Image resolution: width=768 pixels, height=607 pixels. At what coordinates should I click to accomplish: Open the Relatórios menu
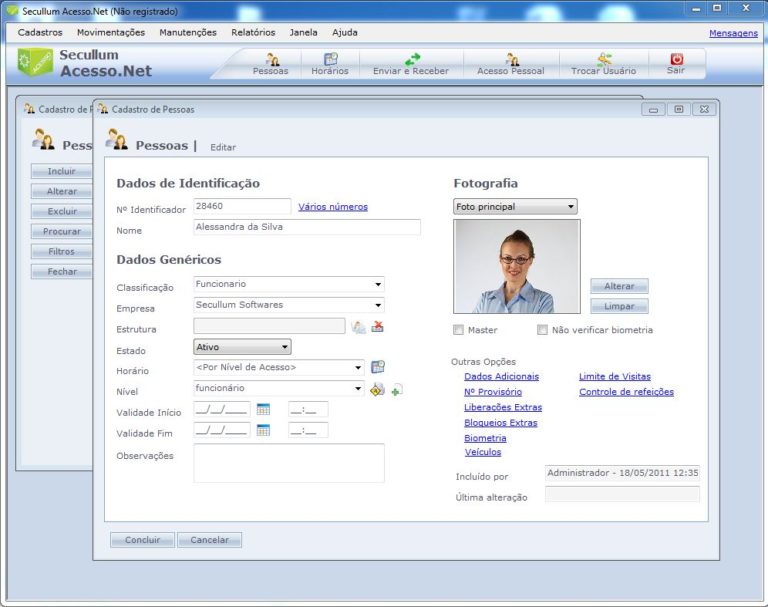click(x=253, y=32)
